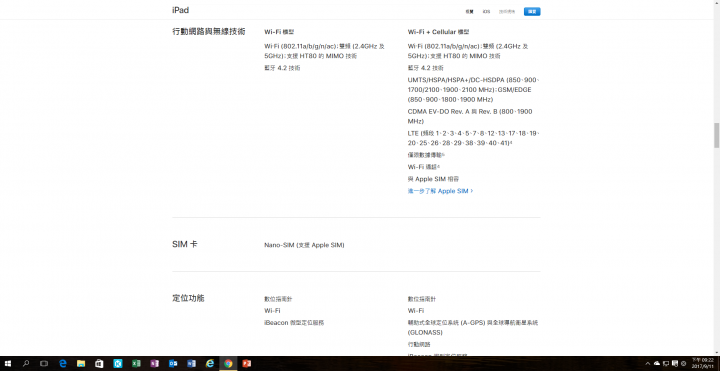This screenshot has width=720, height=371.
Task: Open the taskbar clock and date
Action: [x=703, y=364]
